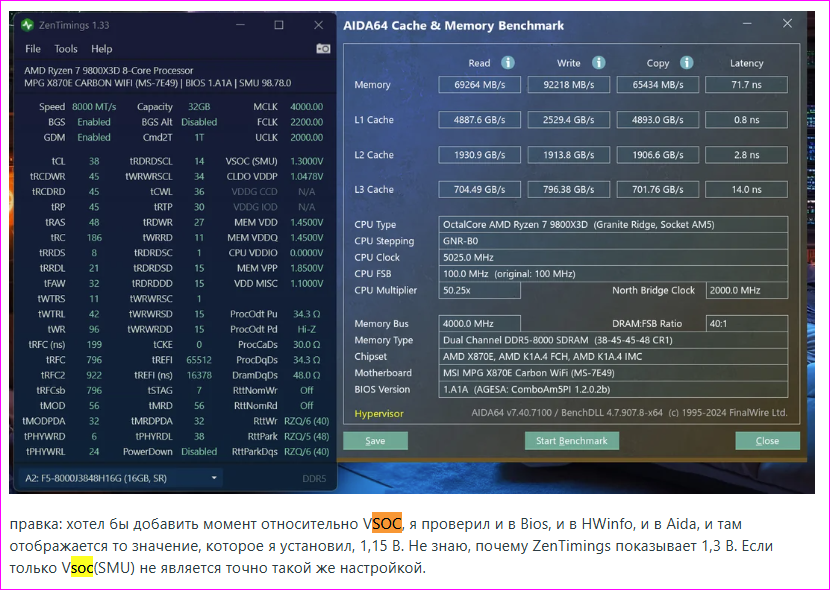Select Memory Latency value 71.7 ns
The height and width of the screenshot is (590, 830).
tap(746, 85)
